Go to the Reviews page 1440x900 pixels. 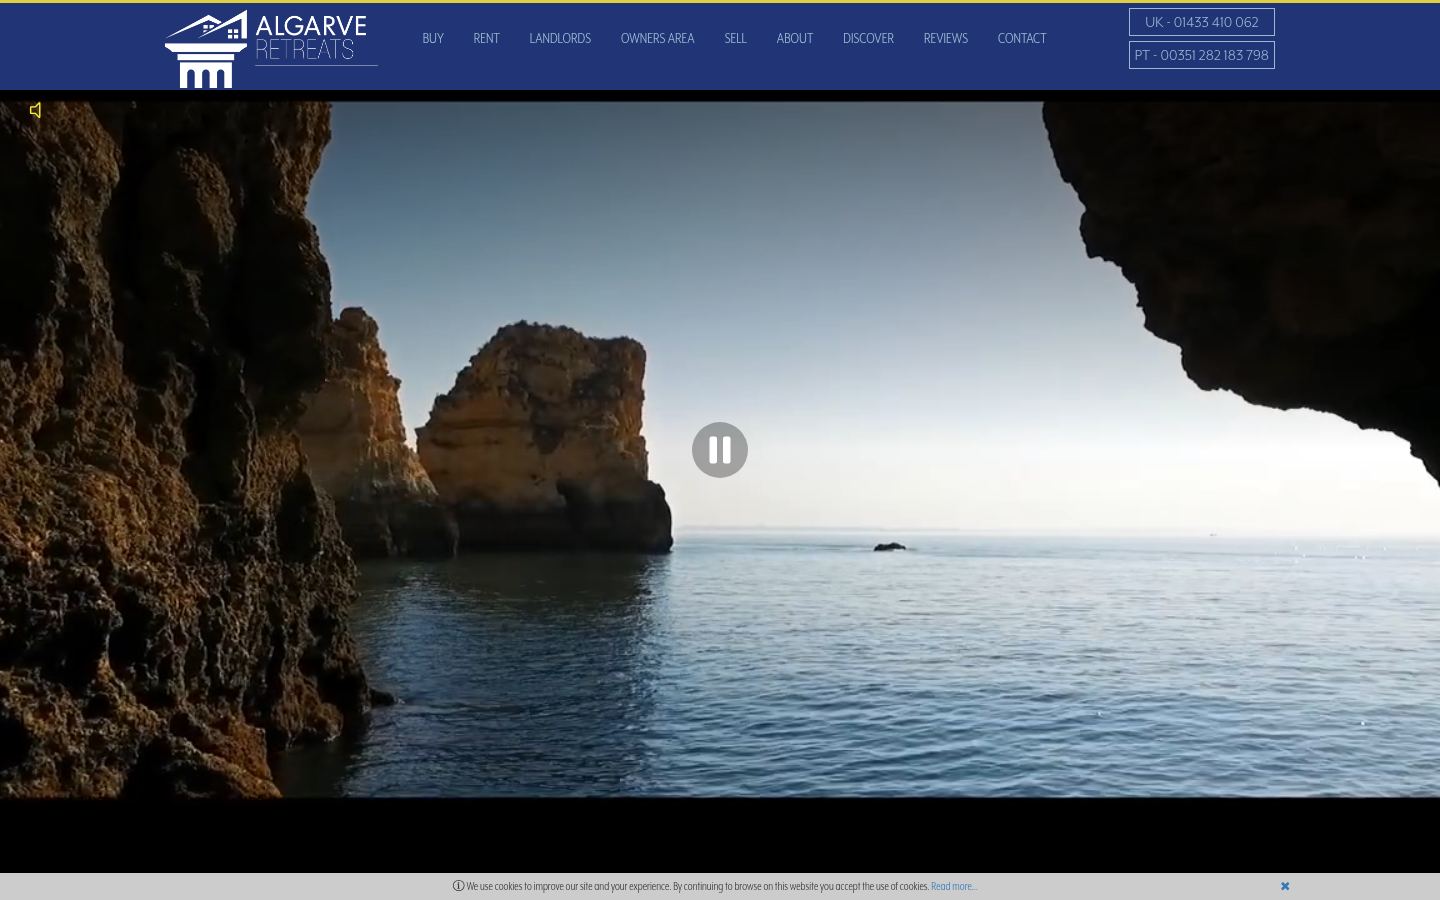pyautogui.click(x=945, y=38)
